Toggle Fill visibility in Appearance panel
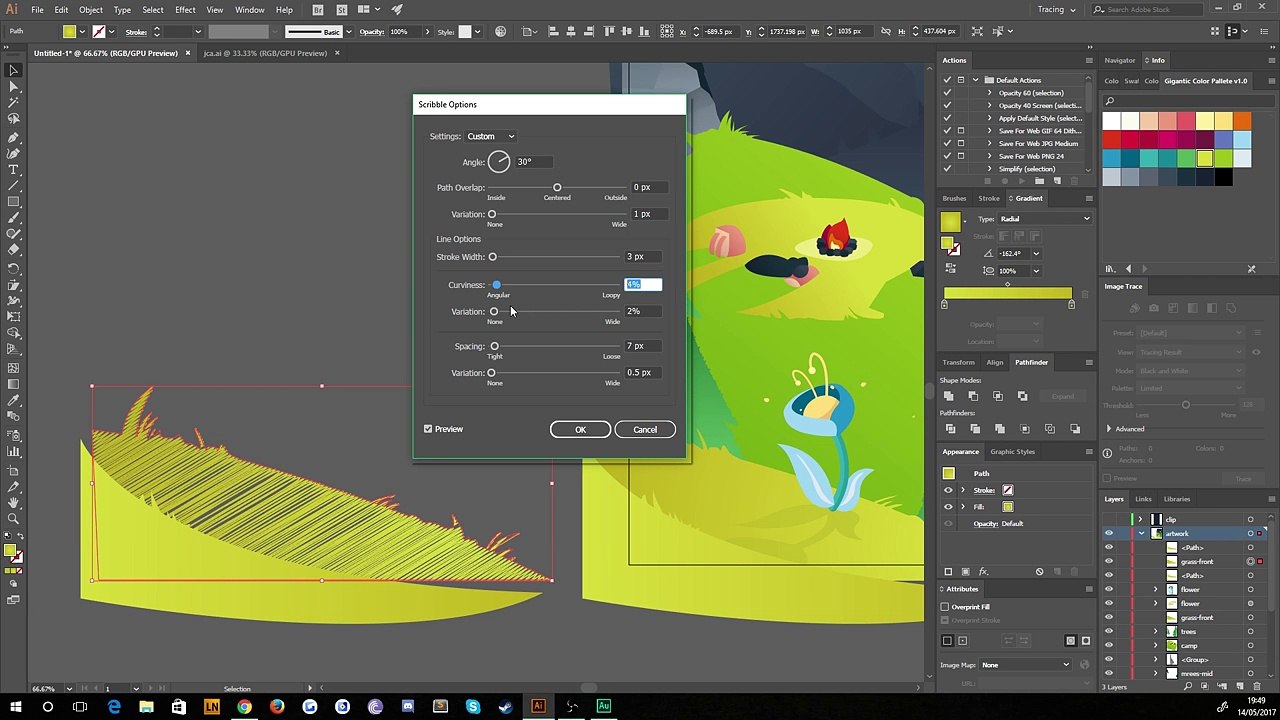The width and height of the screenshot is (1280, 720). point(948,507)
